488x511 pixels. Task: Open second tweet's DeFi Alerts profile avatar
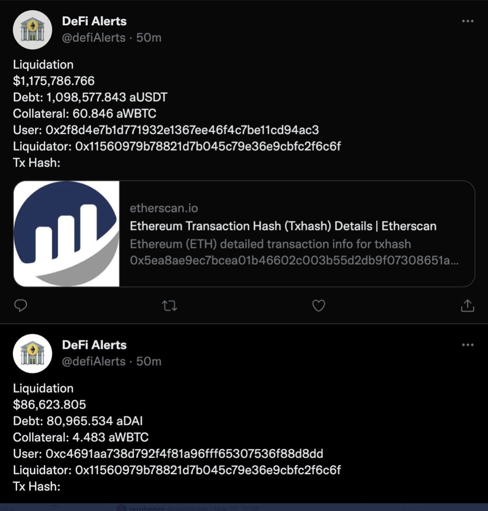tap(32, 354)
